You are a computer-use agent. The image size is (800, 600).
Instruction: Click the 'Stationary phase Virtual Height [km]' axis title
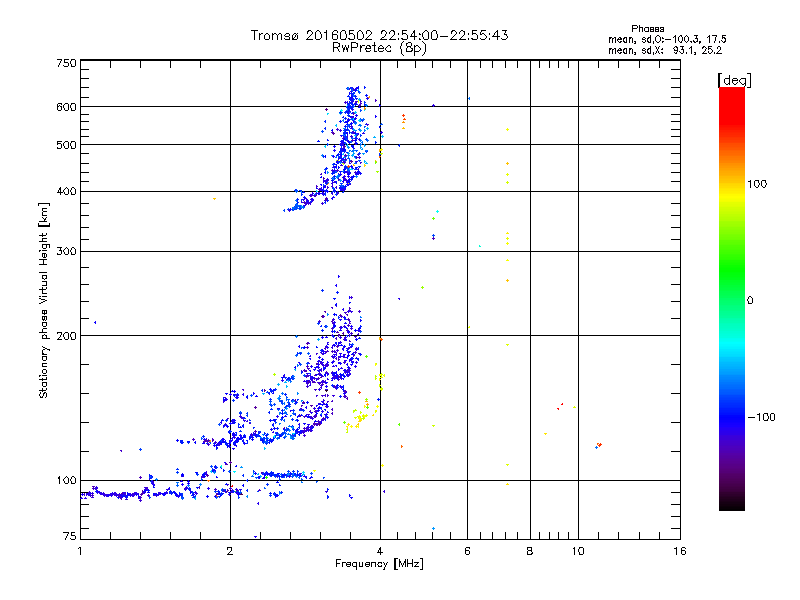(x=44, y=300)
